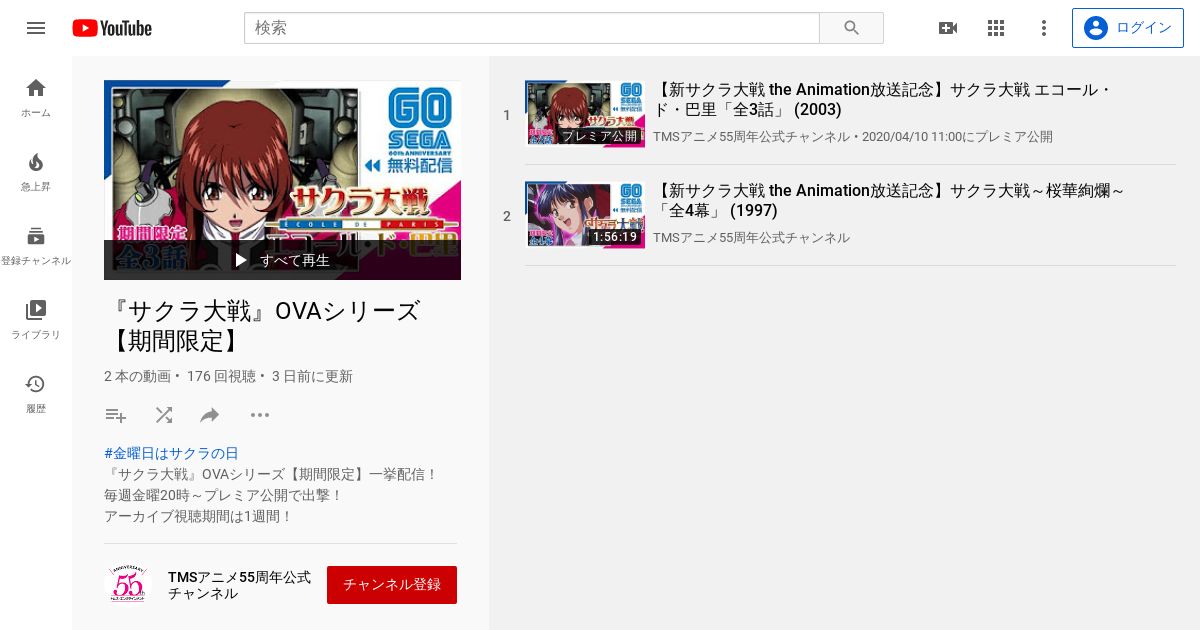Open thumbnail of 桜華絢爛 video

tap(585, 214)
